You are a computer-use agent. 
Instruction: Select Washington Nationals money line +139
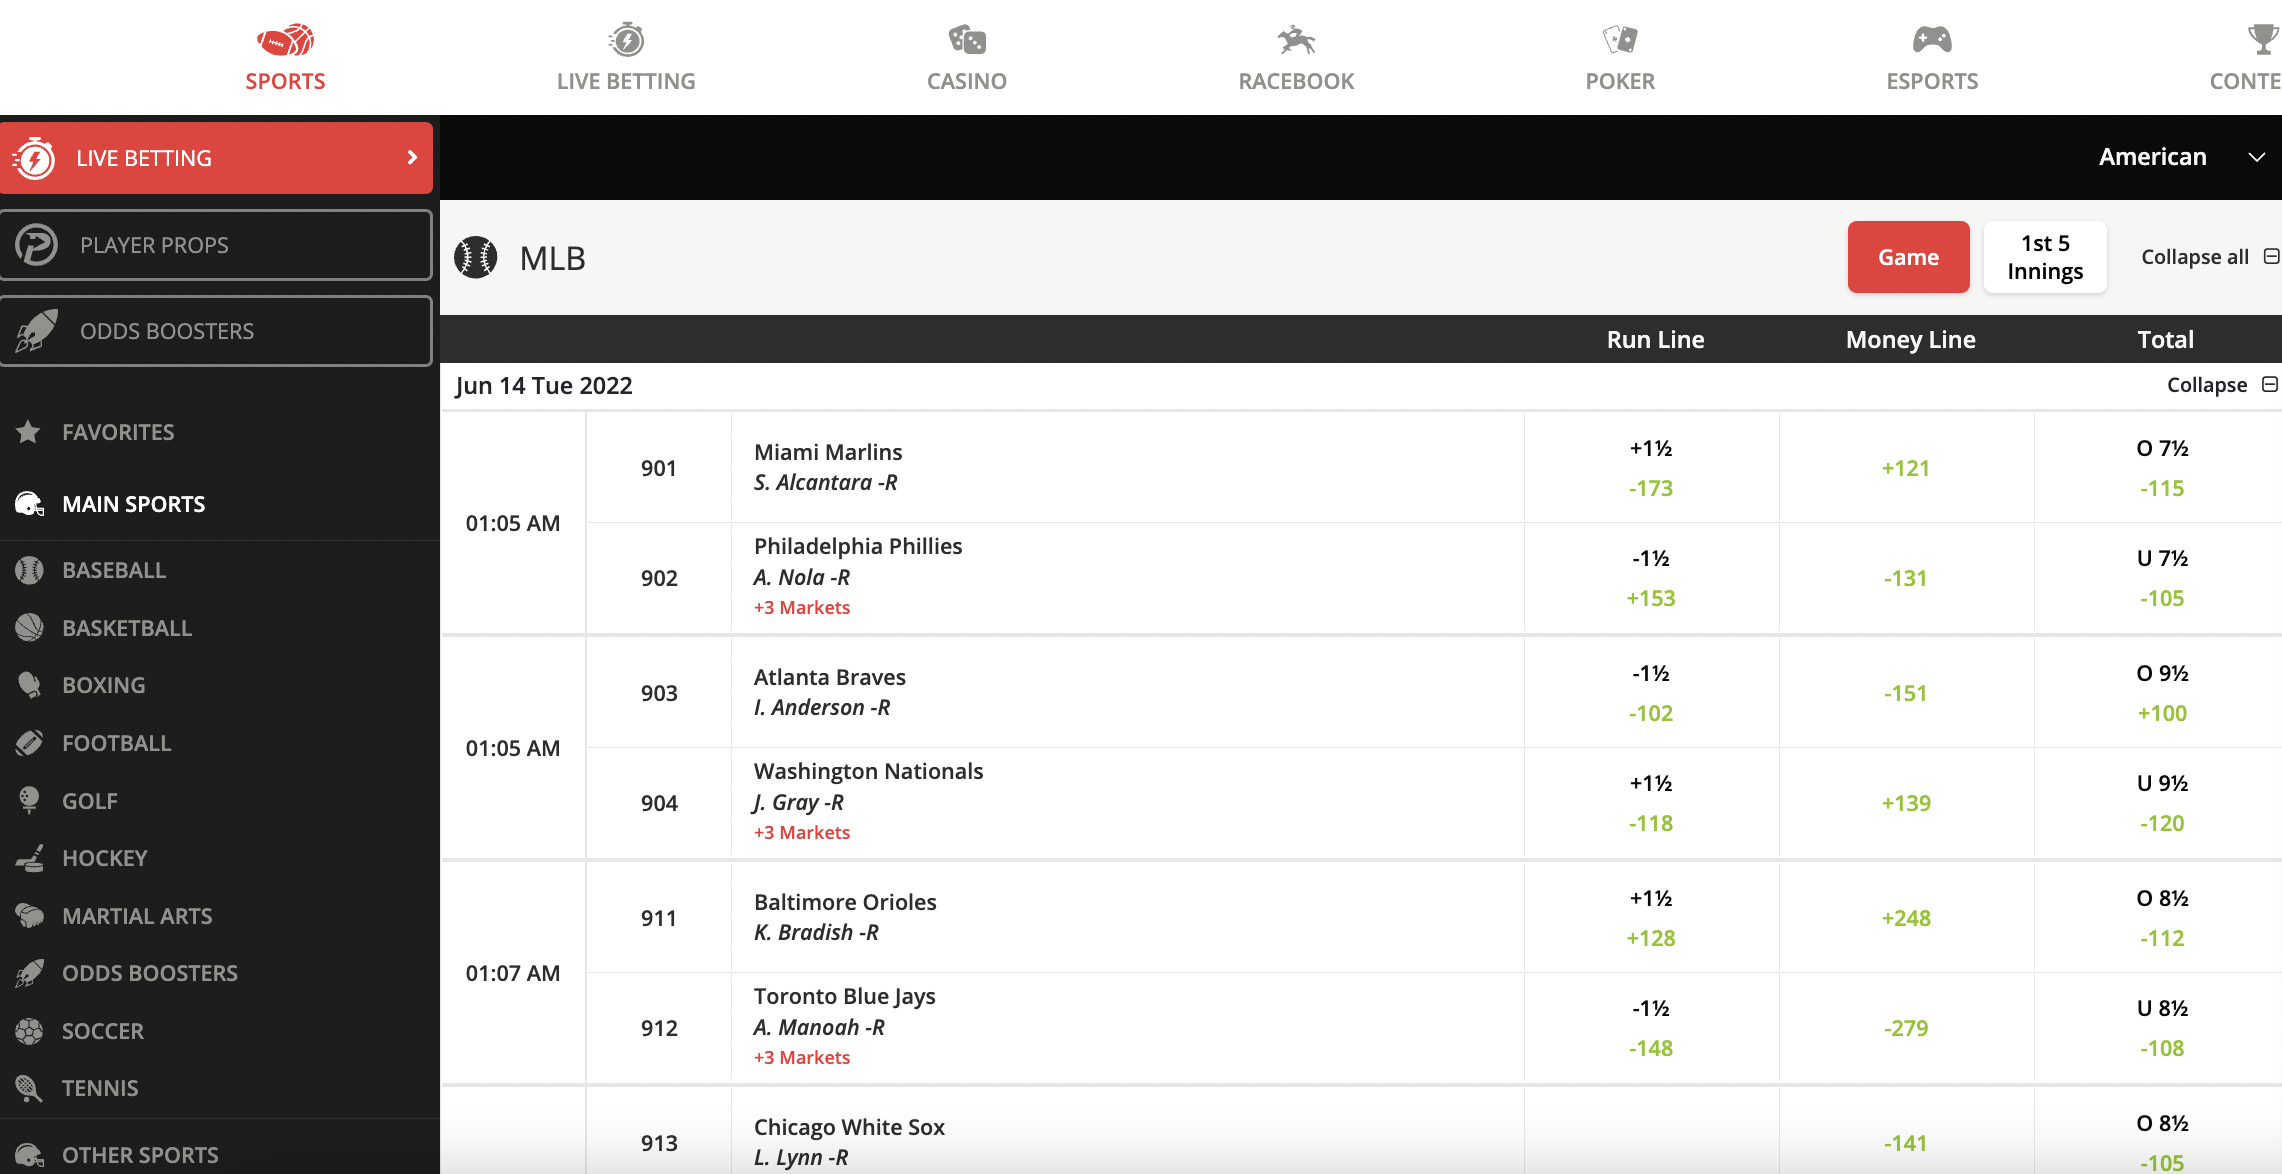tap(1906, 803)
